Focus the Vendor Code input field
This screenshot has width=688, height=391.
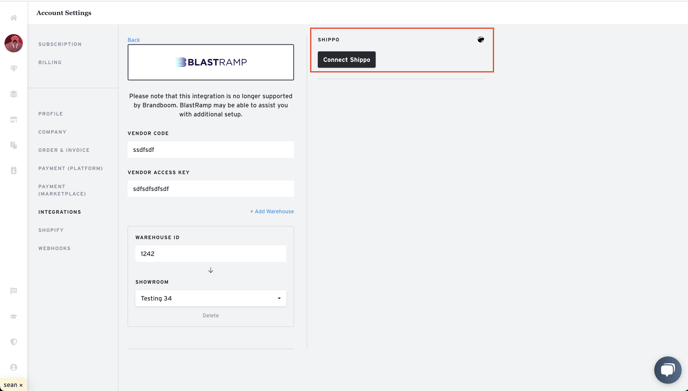coord(211,150)
